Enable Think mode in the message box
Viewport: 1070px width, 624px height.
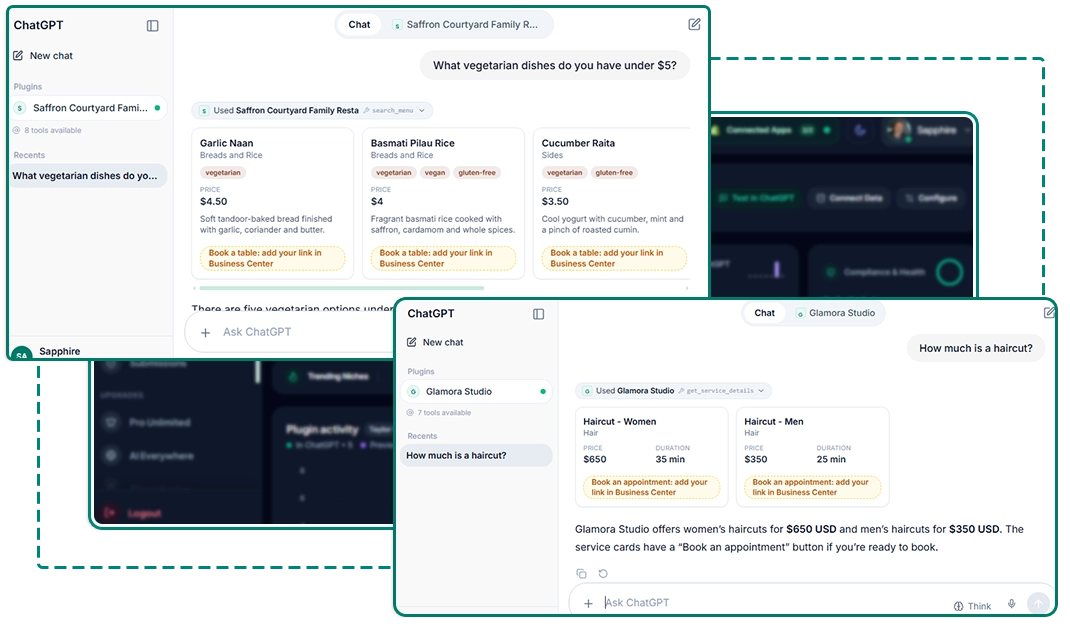click(972, 606)
